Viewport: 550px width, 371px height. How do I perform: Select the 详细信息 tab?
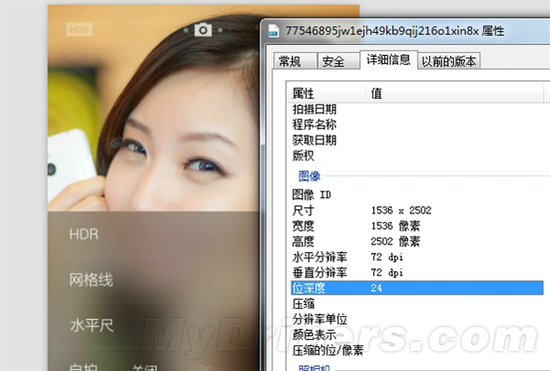coord(389,60)
